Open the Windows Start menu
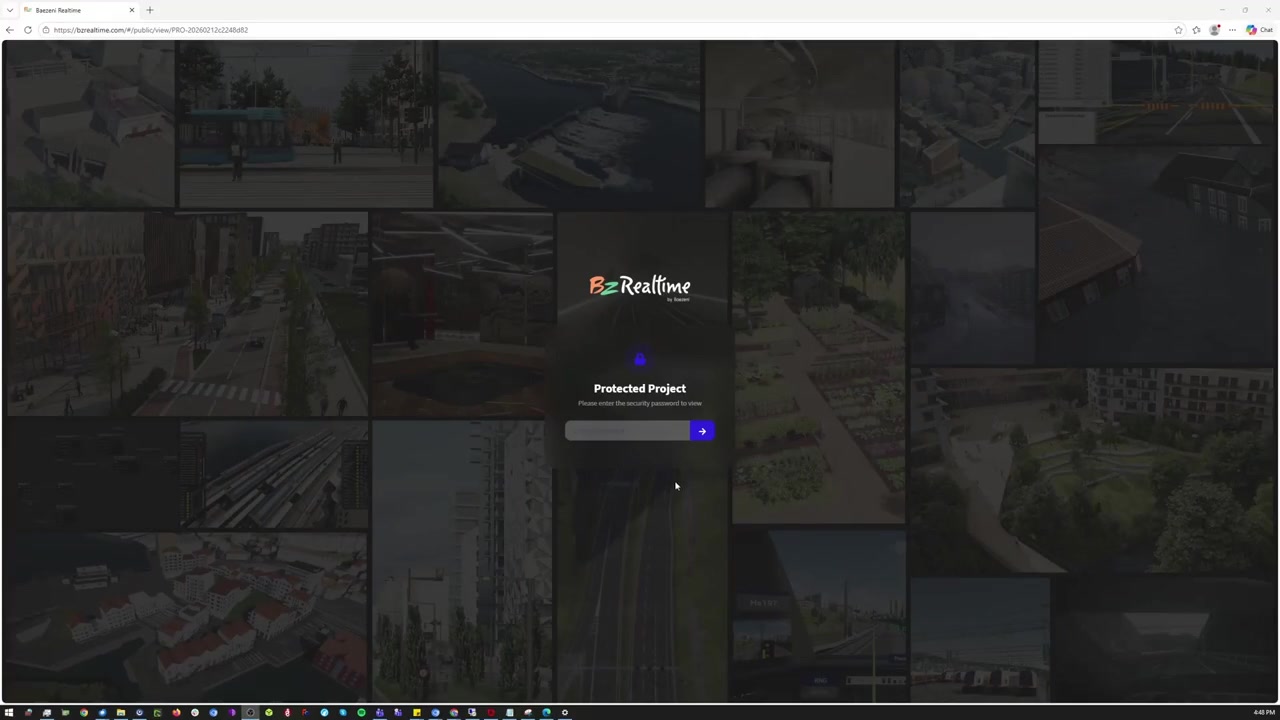 [x=8, y=713]
